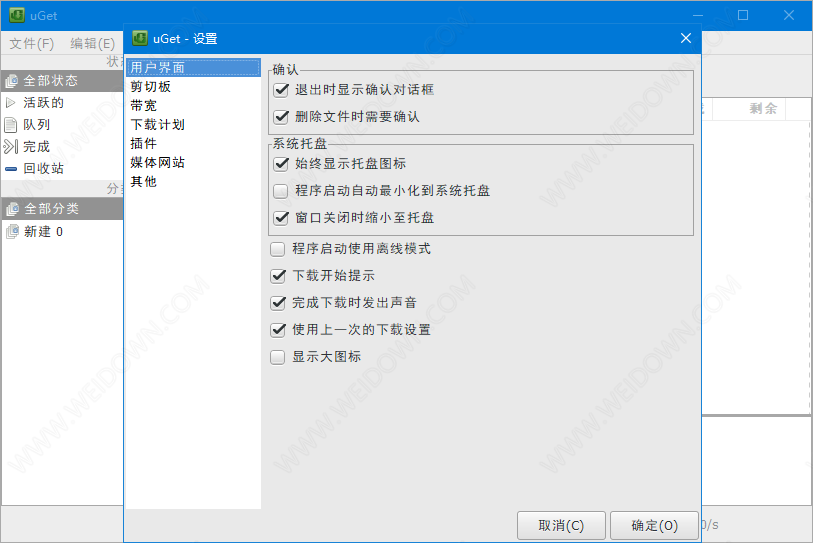Open 插件 settings page
This screenshot has height=543, width=813.
pyautogui.click(x=193, y=144)
